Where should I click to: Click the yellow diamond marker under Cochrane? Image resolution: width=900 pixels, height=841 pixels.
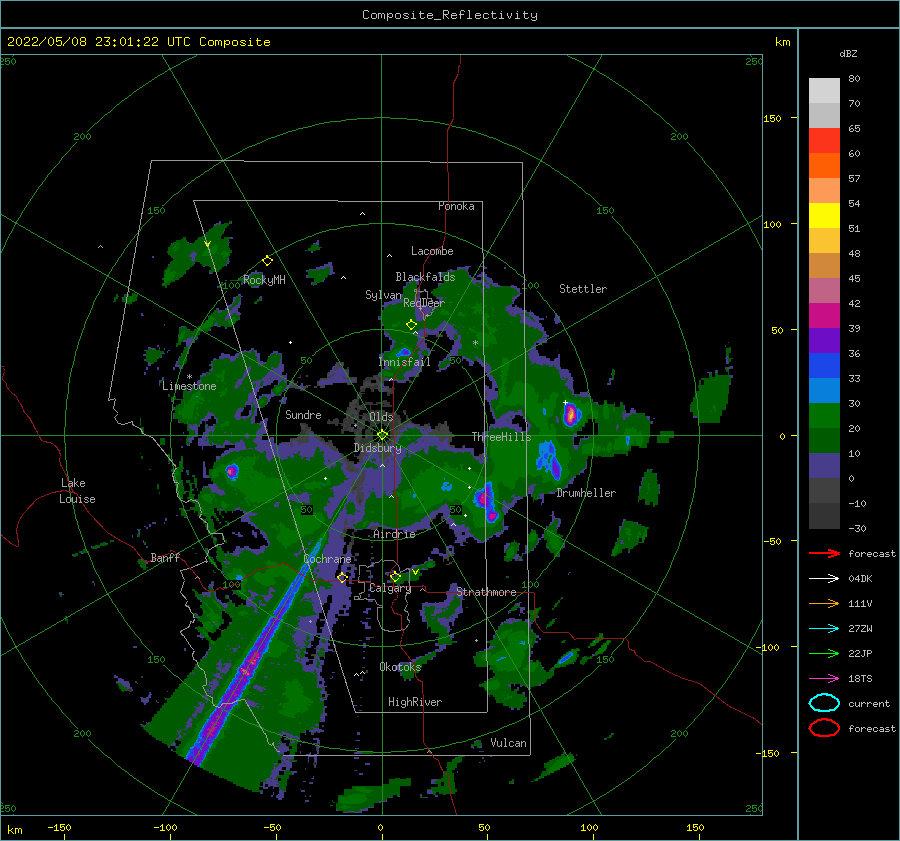tap(342, 578)
